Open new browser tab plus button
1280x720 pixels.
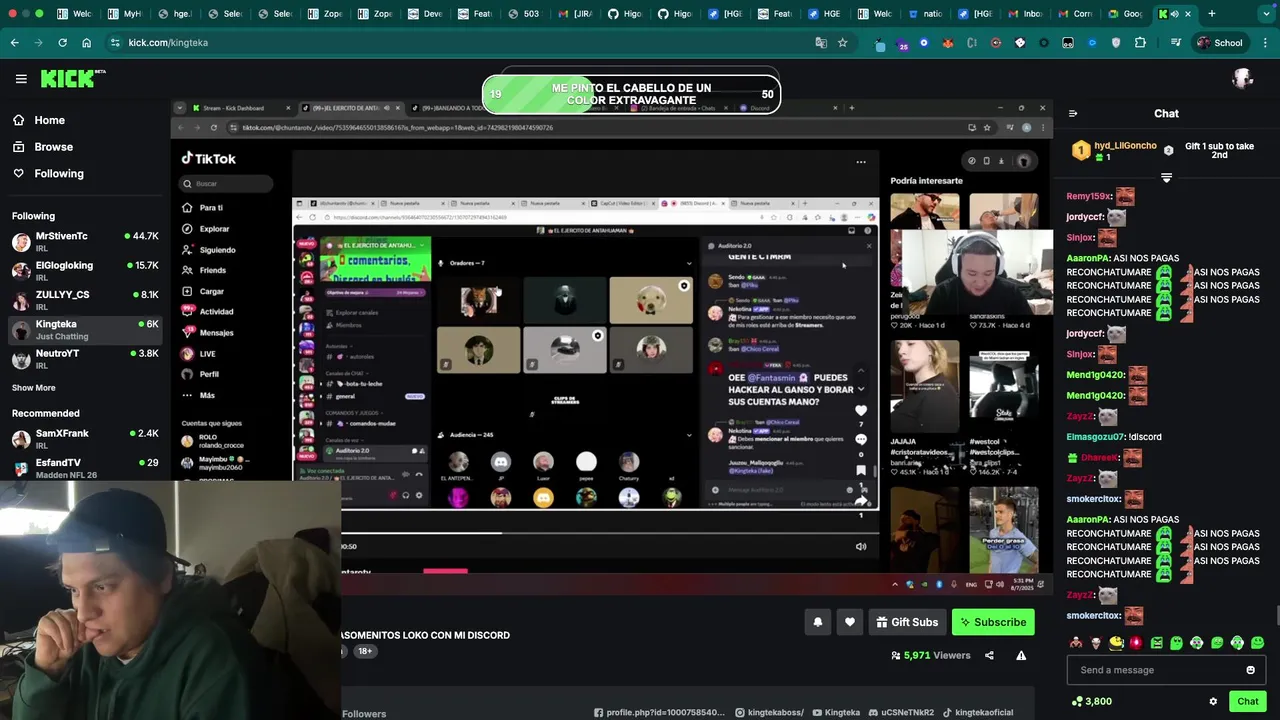(x=1211, y=14)
